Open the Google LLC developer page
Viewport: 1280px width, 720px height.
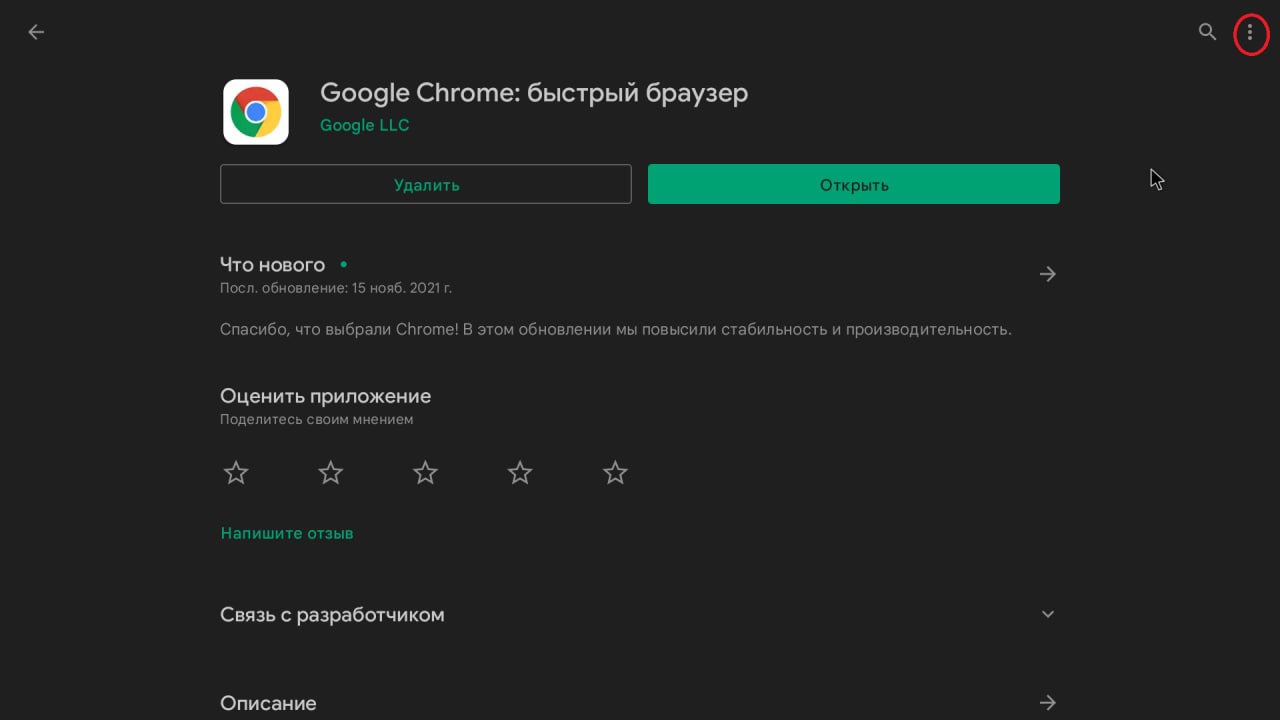[364, 125]
